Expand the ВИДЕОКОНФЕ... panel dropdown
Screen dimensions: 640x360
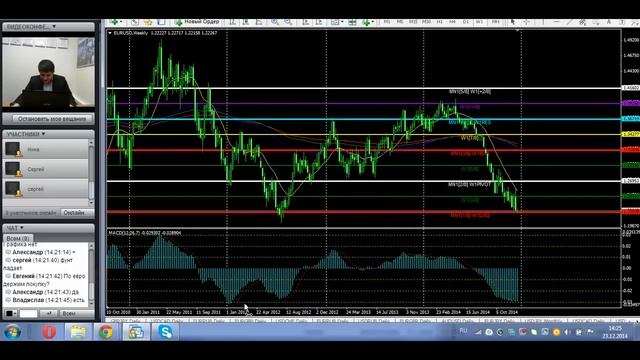54,27
